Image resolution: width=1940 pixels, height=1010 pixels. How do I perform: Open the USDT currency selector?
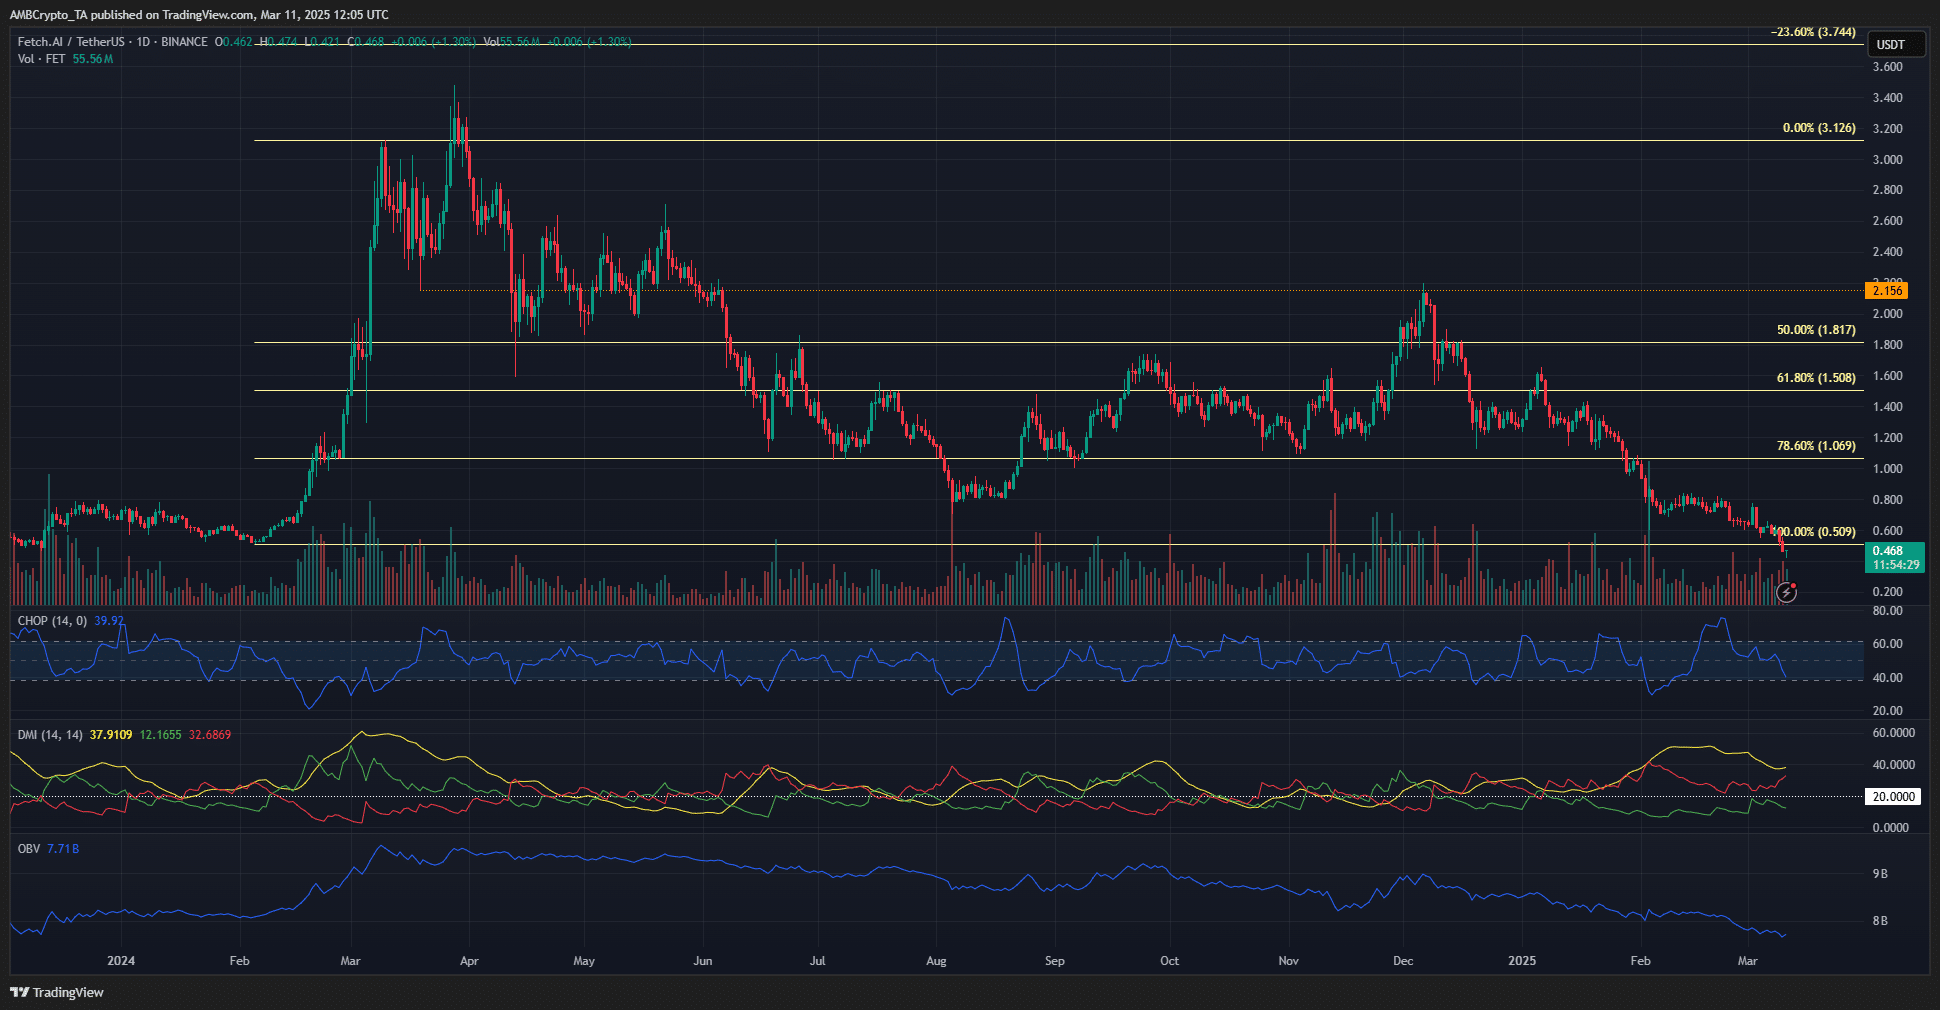coord(1895,44)
